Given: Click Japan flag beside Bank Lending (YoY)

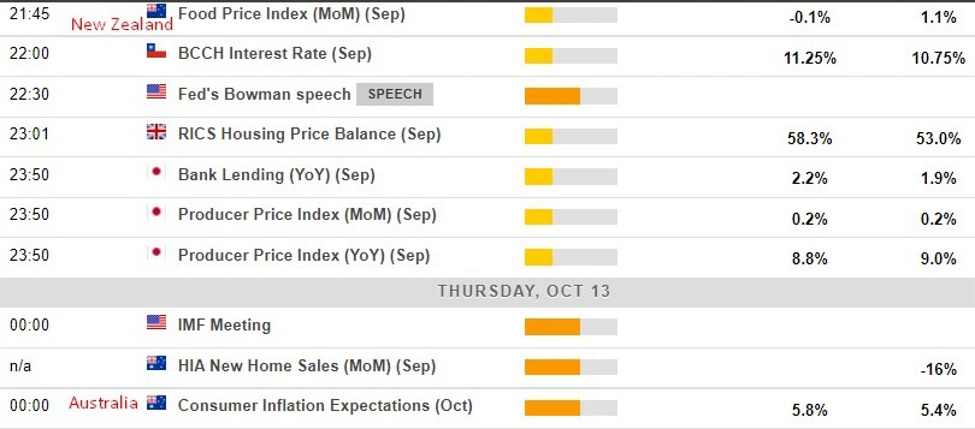Looking at the screenshot, I should point(156,172).
